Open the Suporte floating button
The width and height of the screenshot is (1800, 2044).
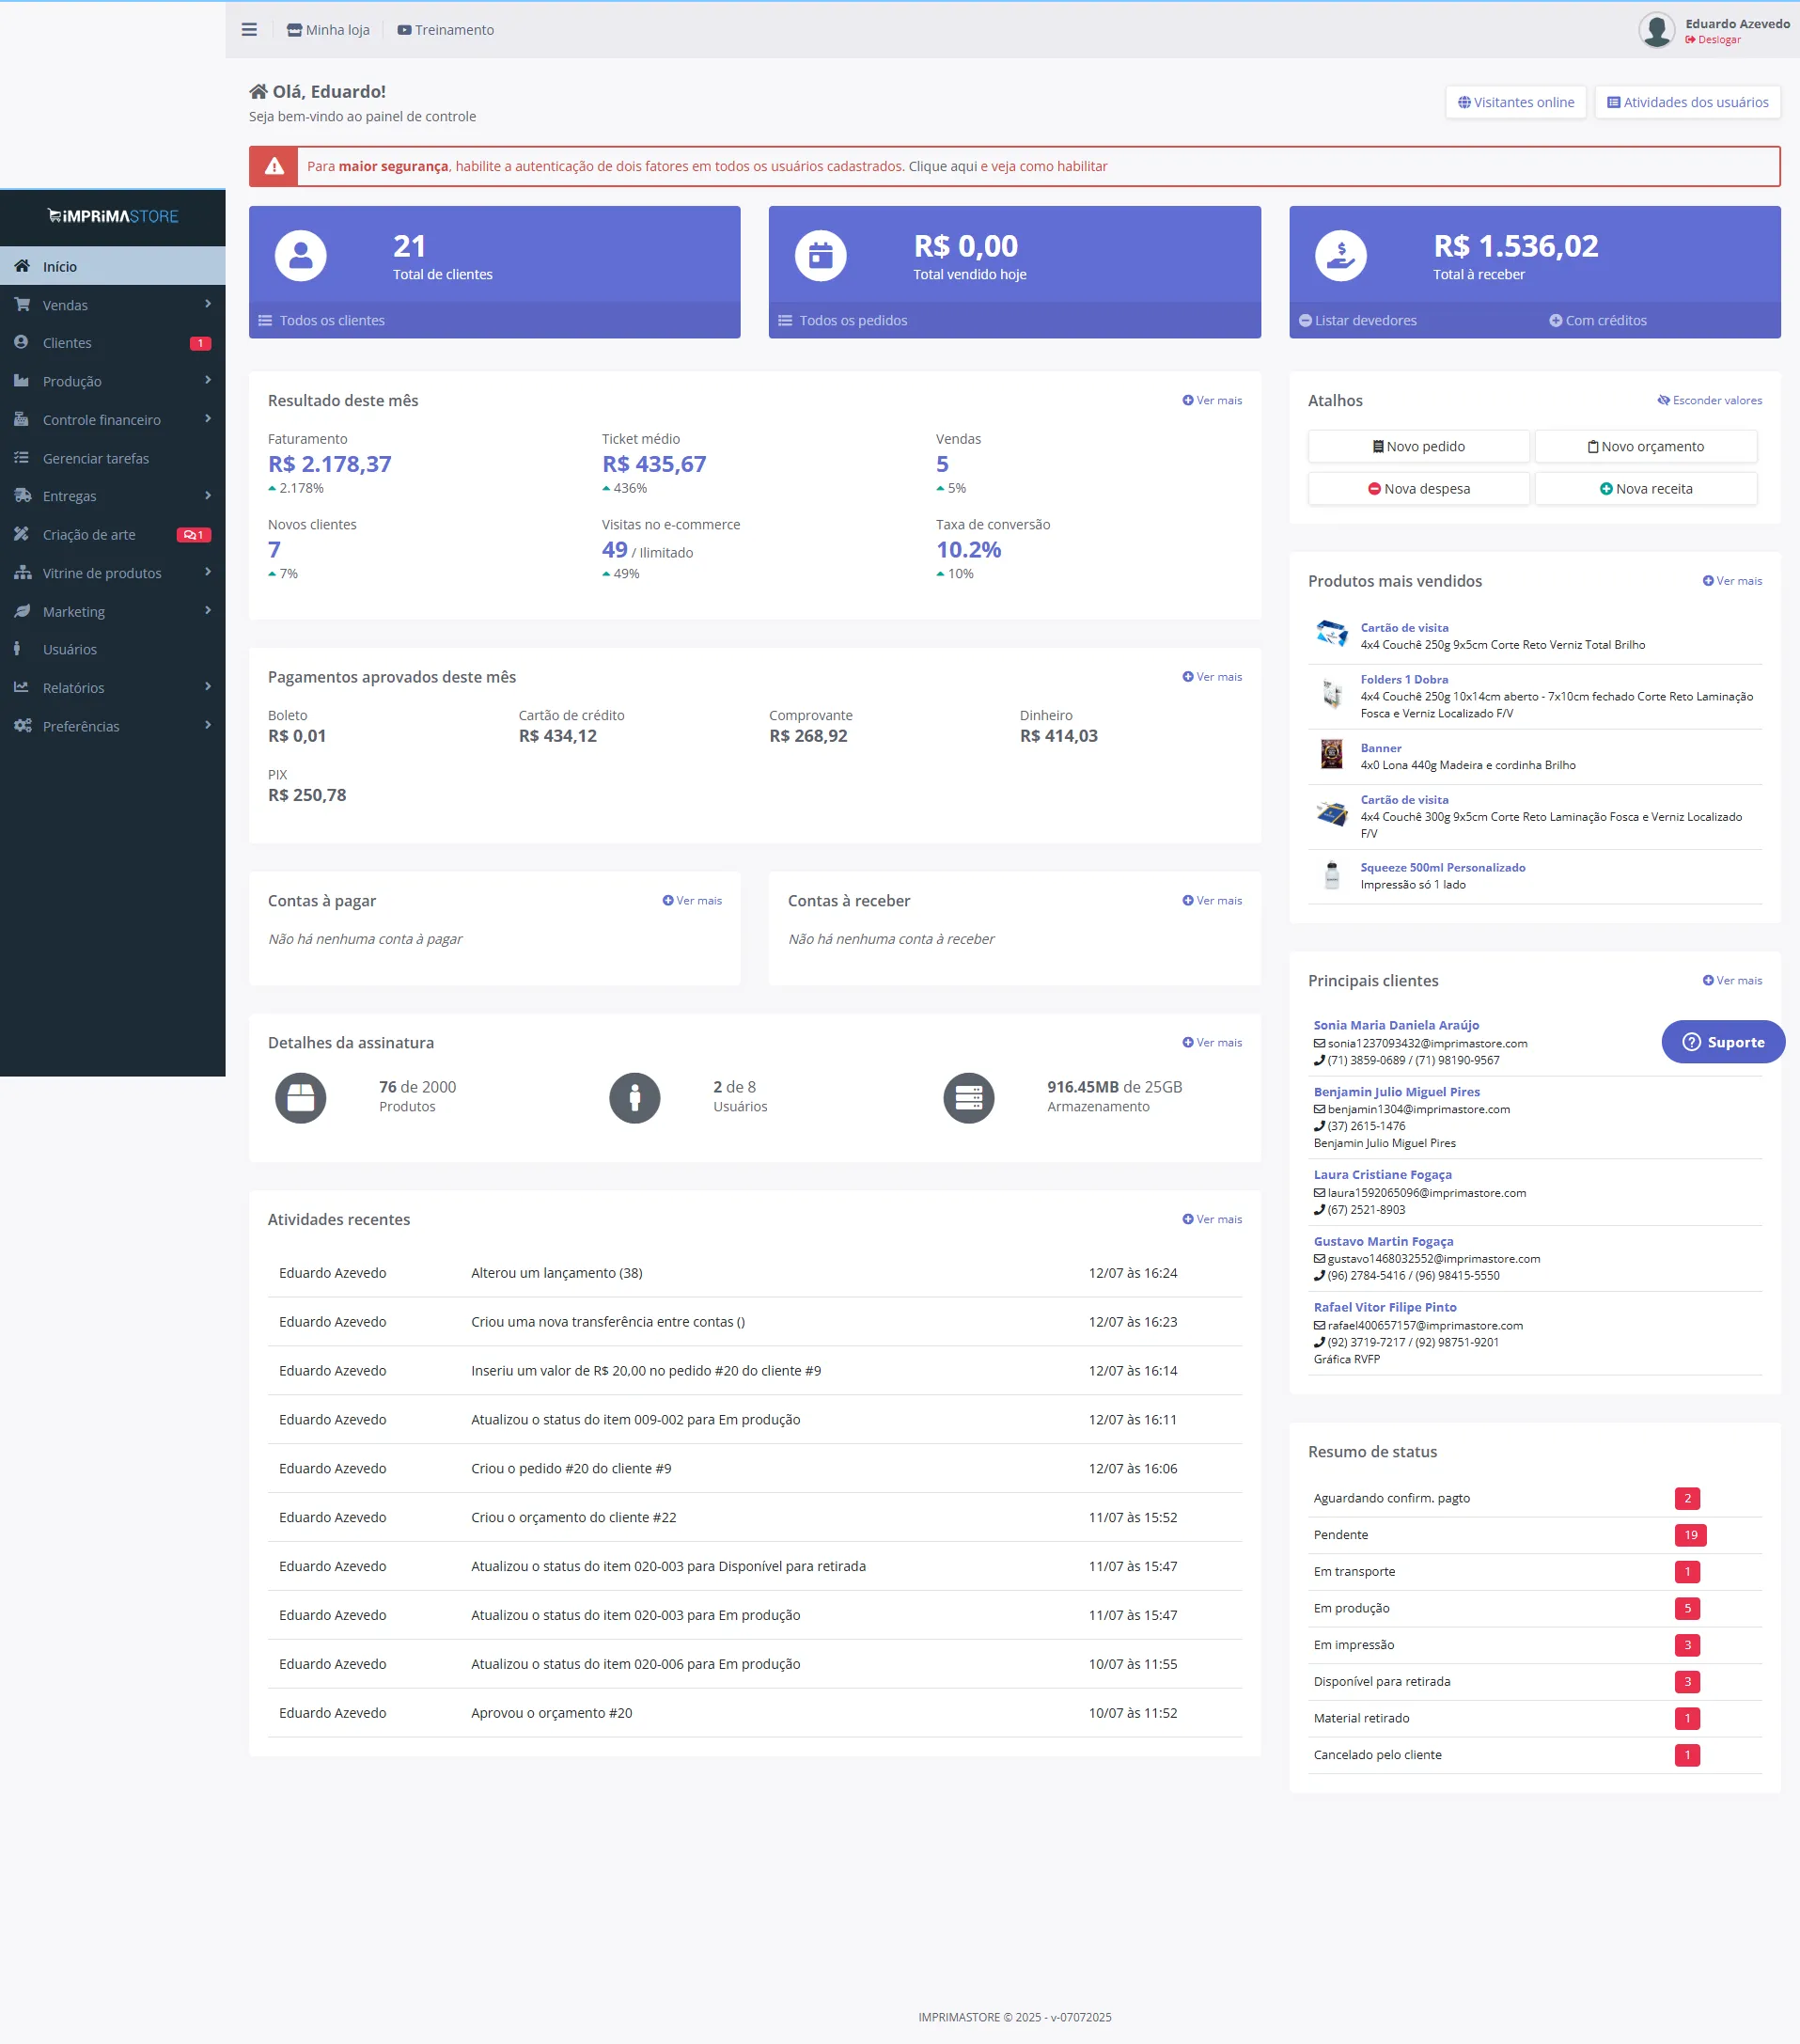pos(1723,1042)
